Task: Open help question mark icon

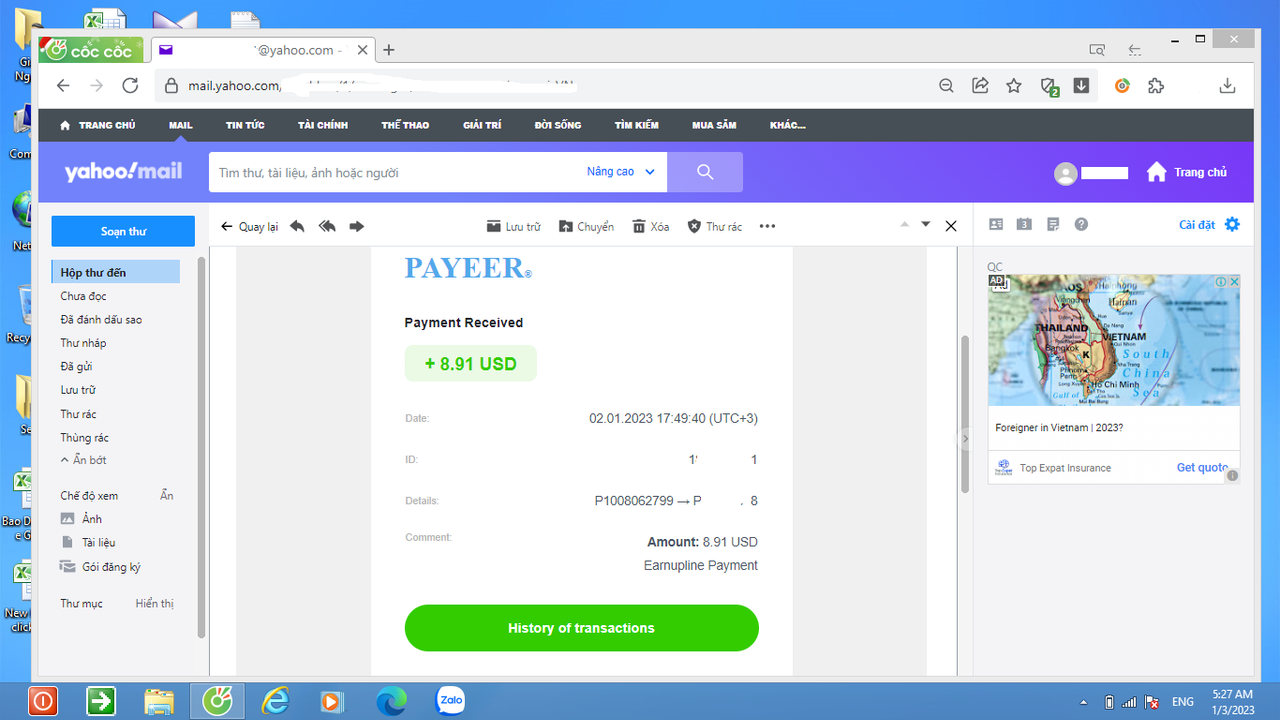Action: coord(1081,225)
